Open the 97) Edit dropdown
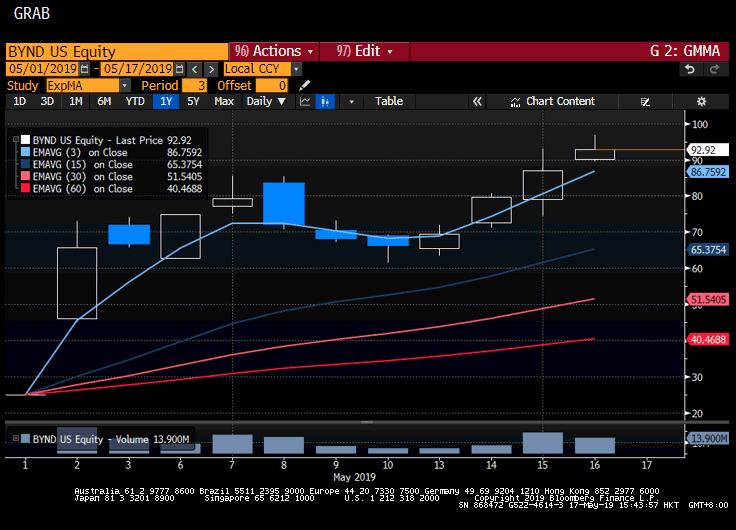The width and height of the screenshot is (736, 530). tap(364, 51)
